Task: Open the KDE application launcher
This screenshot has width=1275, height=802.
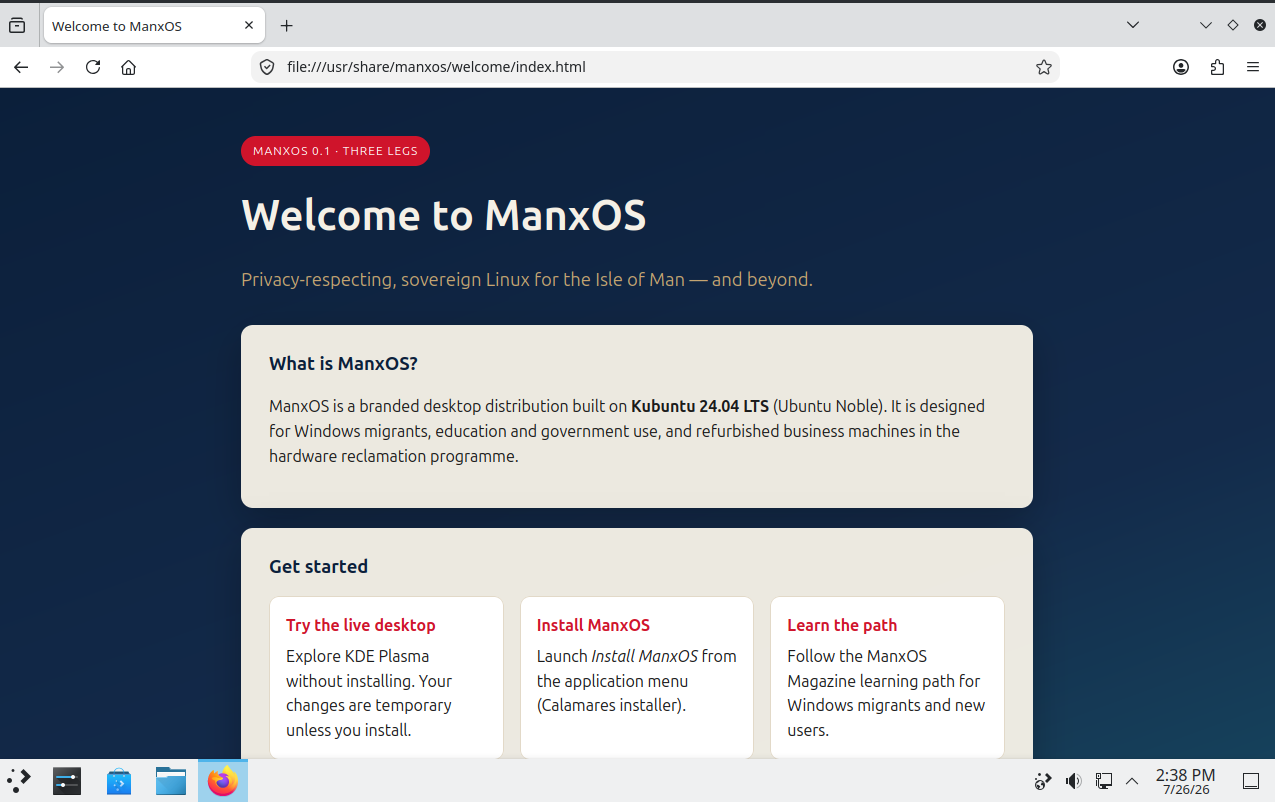Action: tap(19, 781)
